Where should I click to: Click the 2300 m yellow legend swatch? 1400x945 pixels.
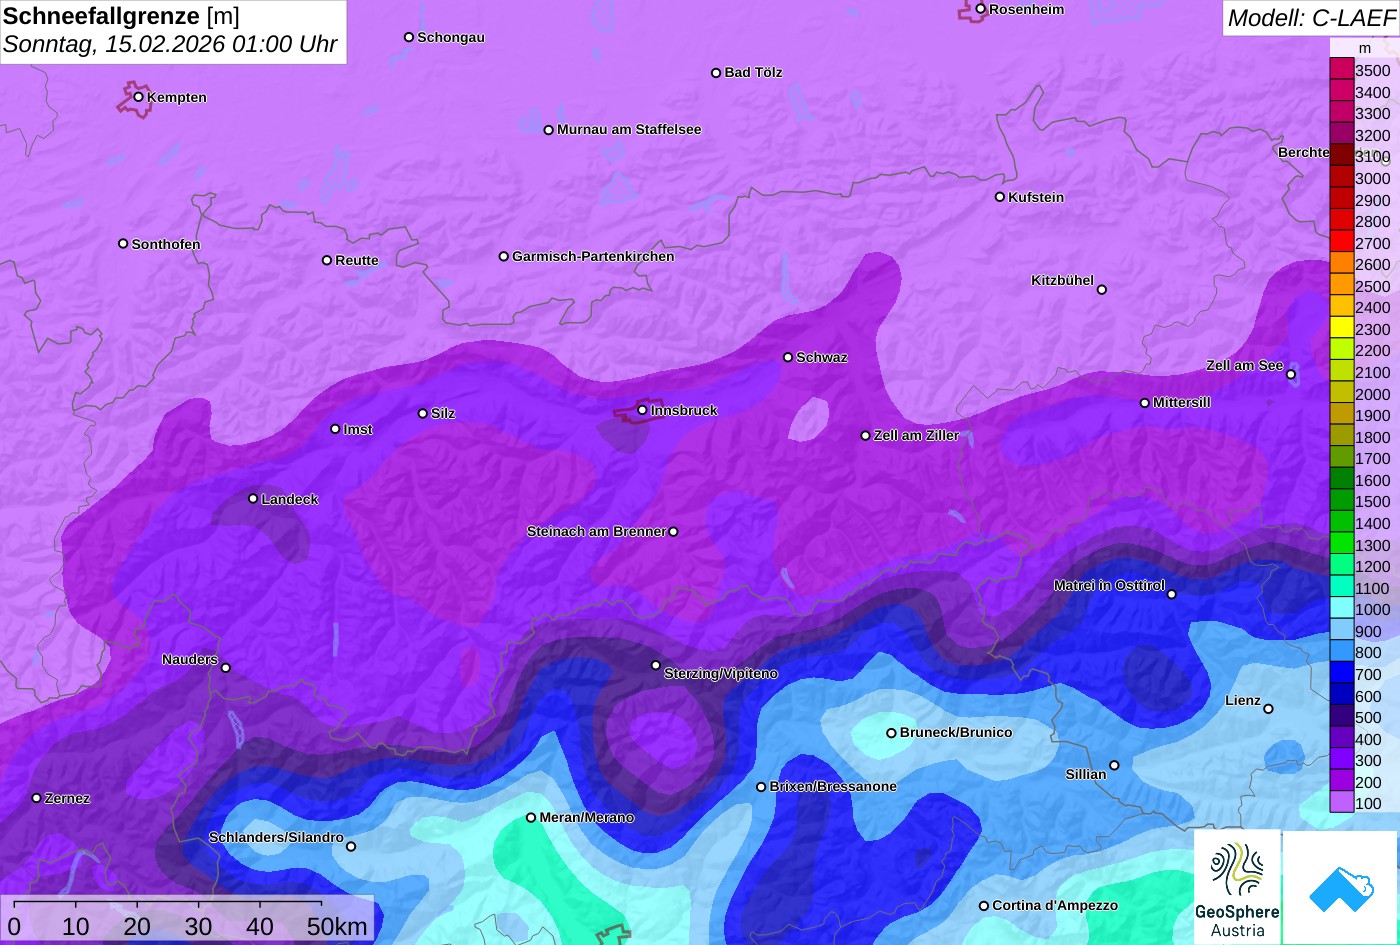[x=1341, y=328]
